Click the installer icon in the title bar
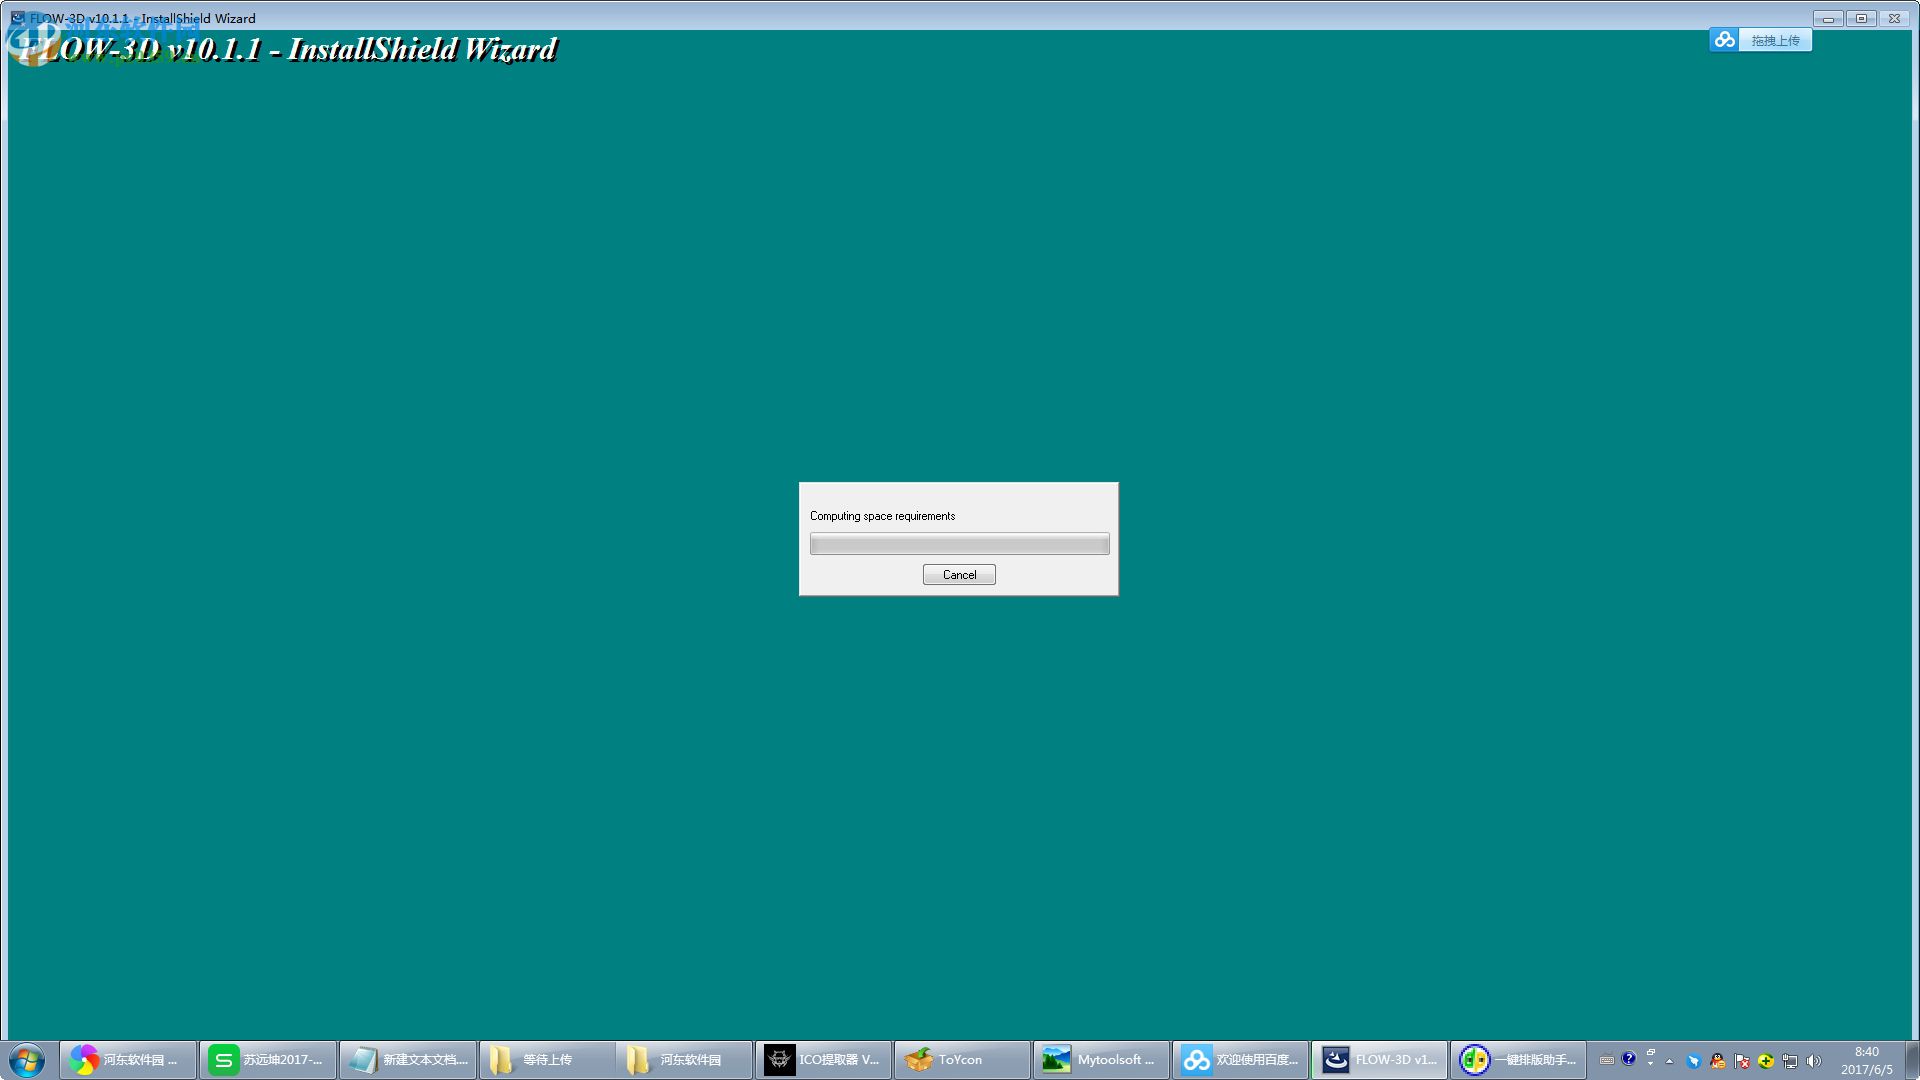This screenshot has height=1080, width=1920. tap(17, 18)
